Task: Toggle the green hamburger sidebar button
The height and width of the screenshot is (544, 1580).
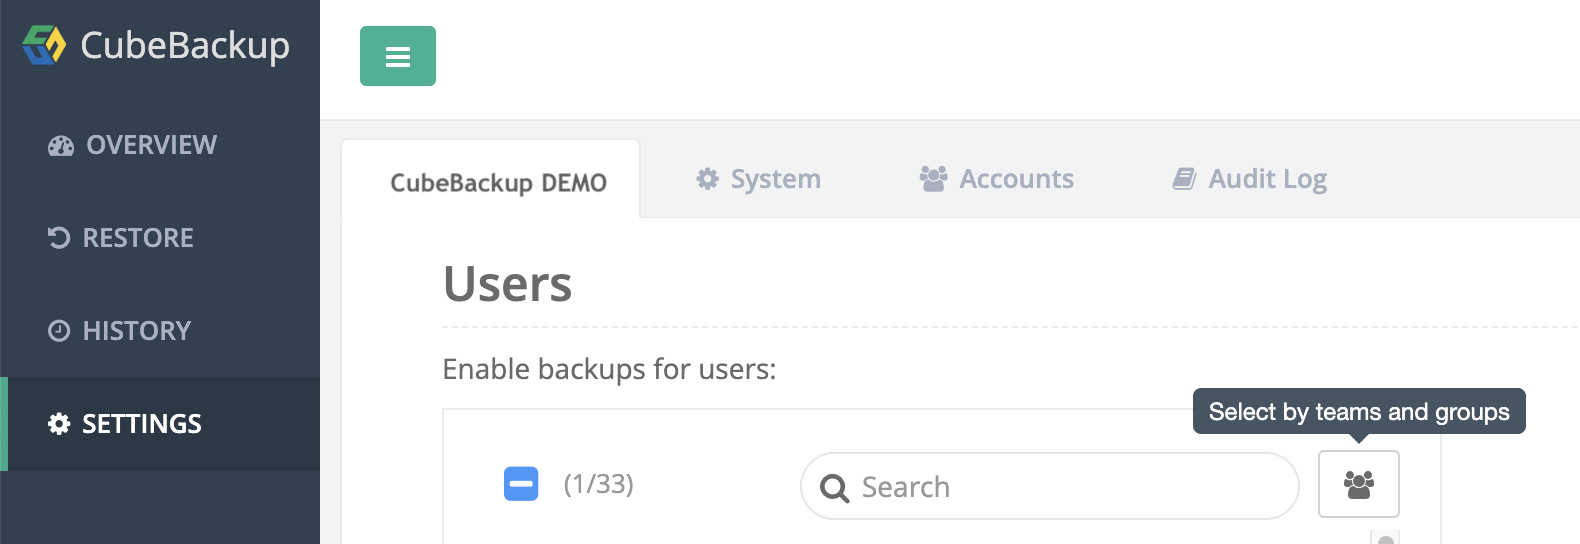Action: (398, 56)
